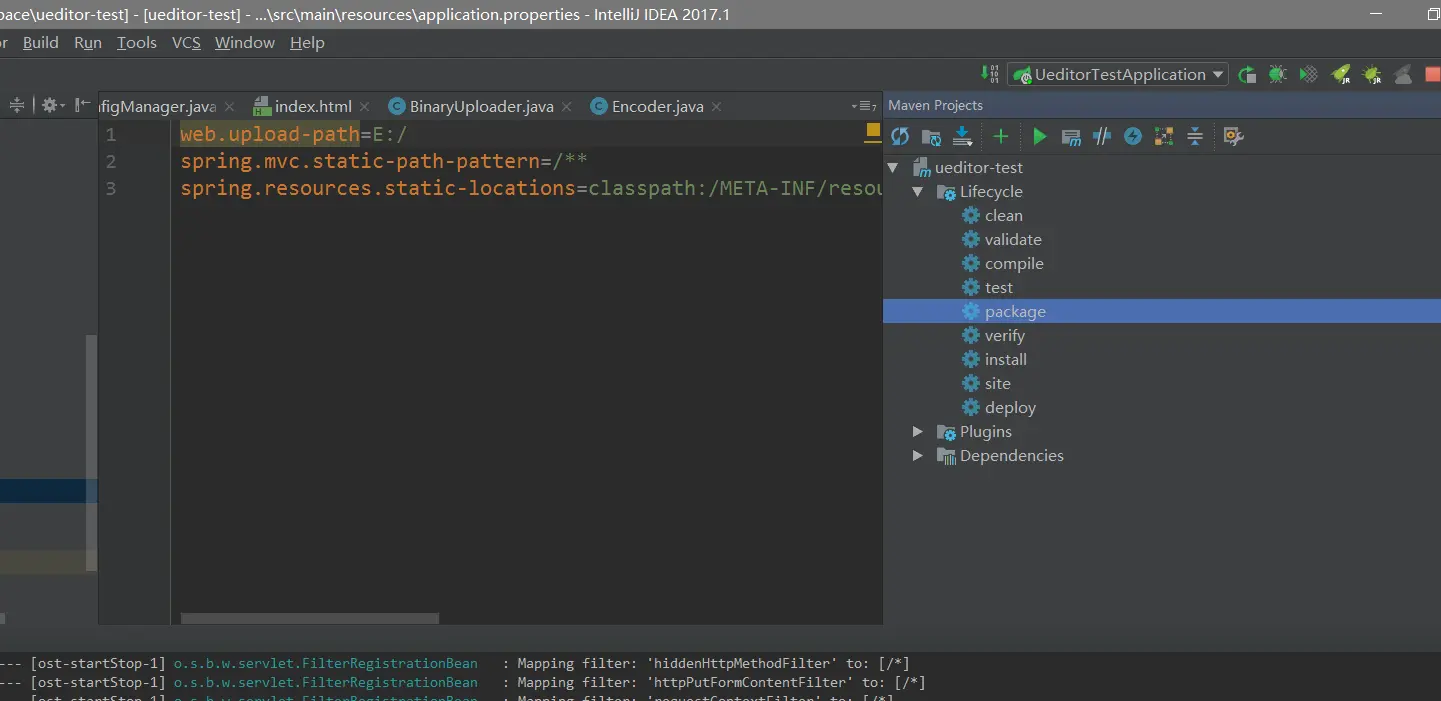Open the Window menu

(245, 43)
